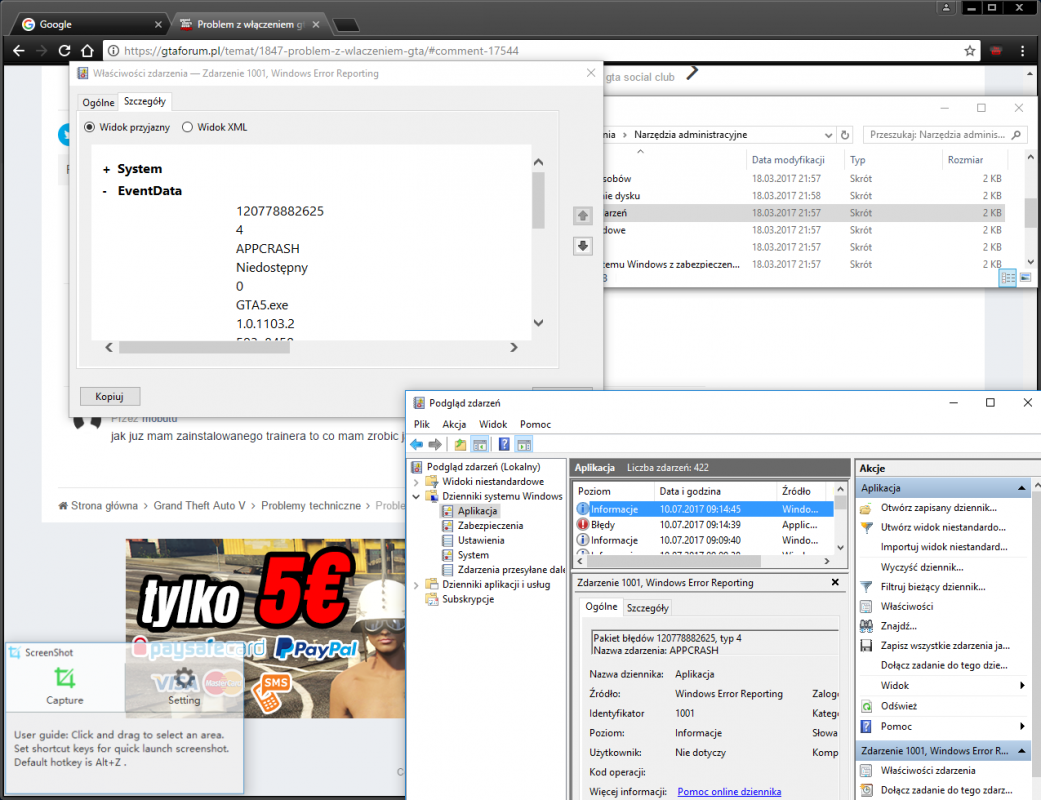Click the up-level folder icon in Event Viewer toolbar

point(459,444)
